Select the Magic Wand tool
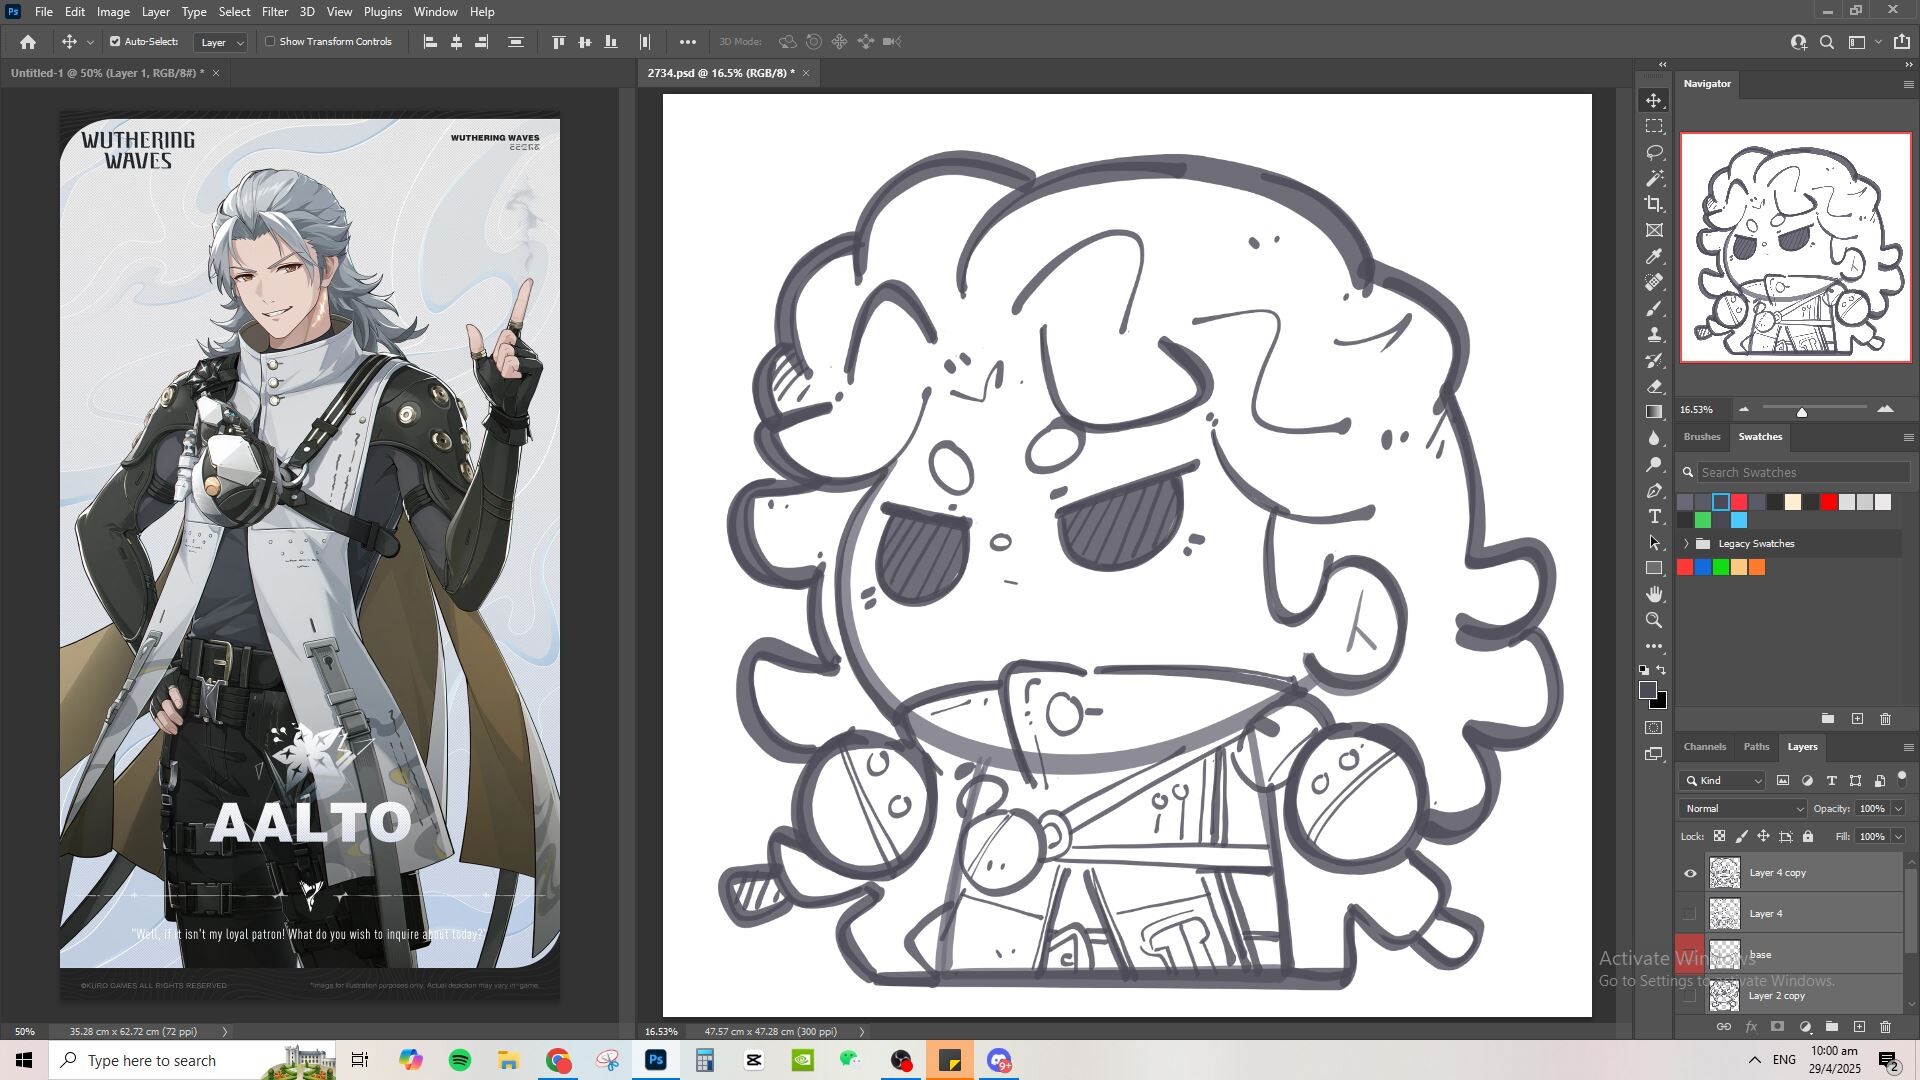 pos(1655,178)
